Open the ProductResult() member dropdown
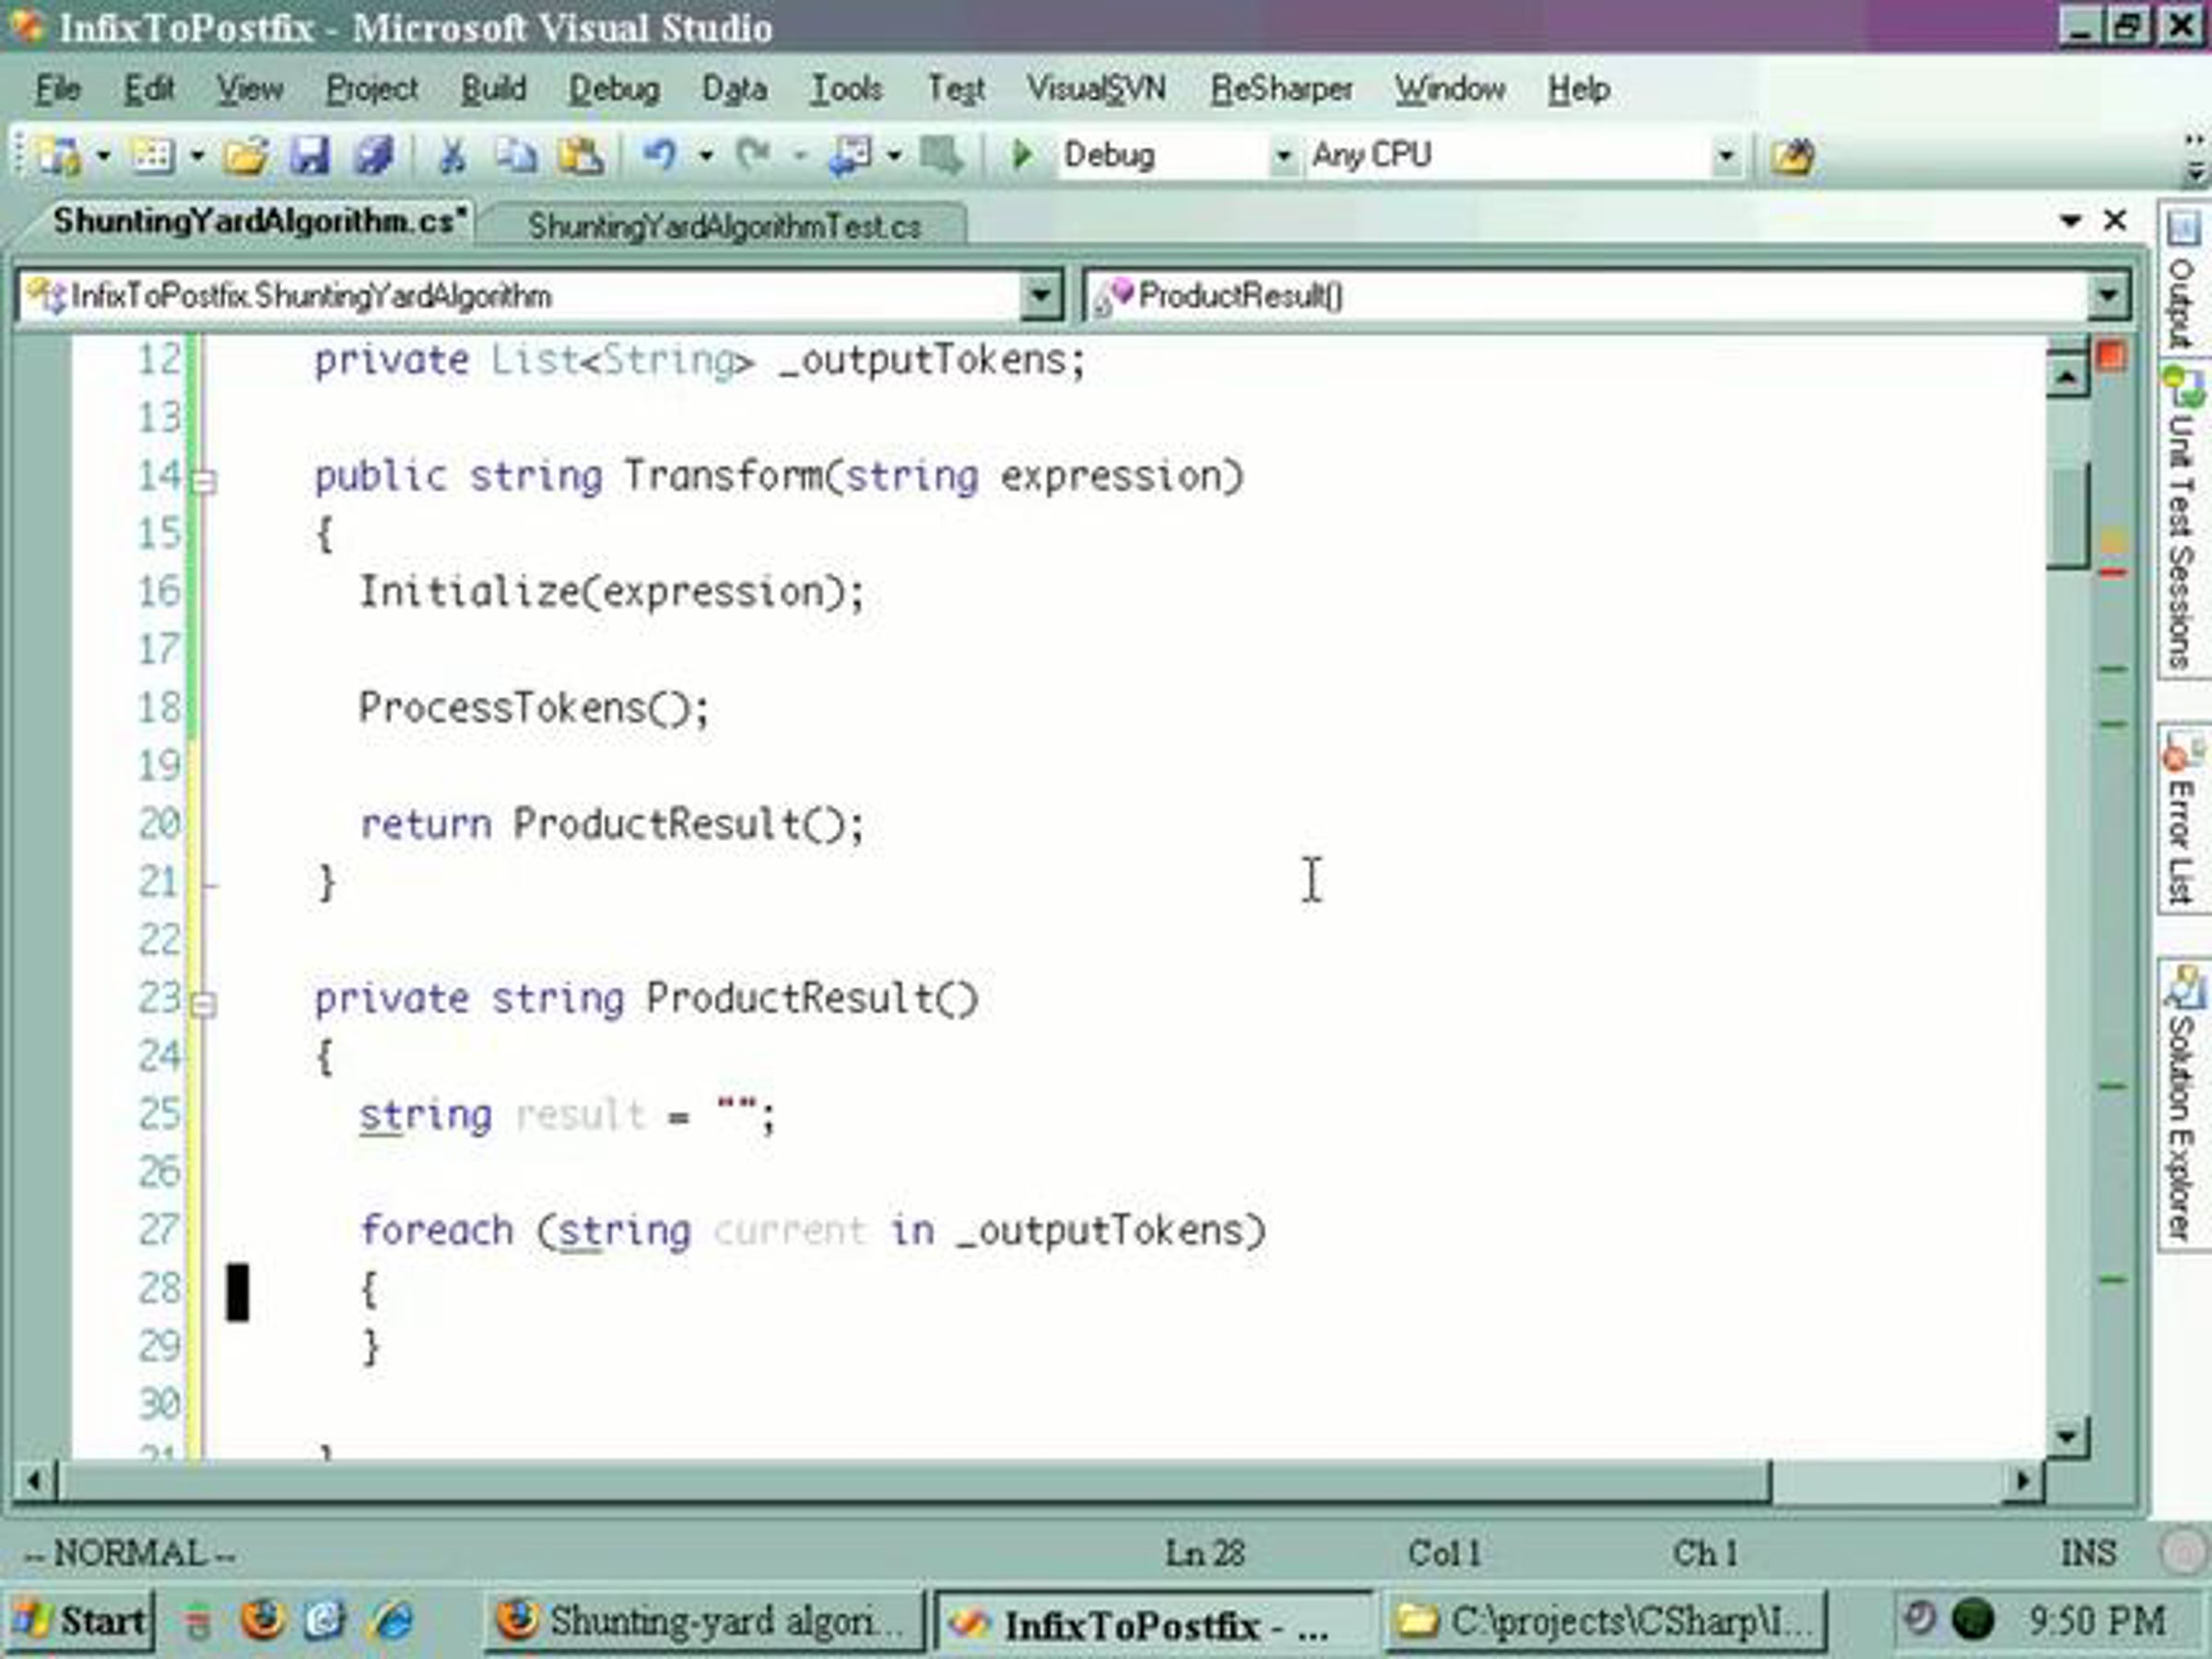The width and height of the screenshot is (2212, 1659). pos(2107,296)
